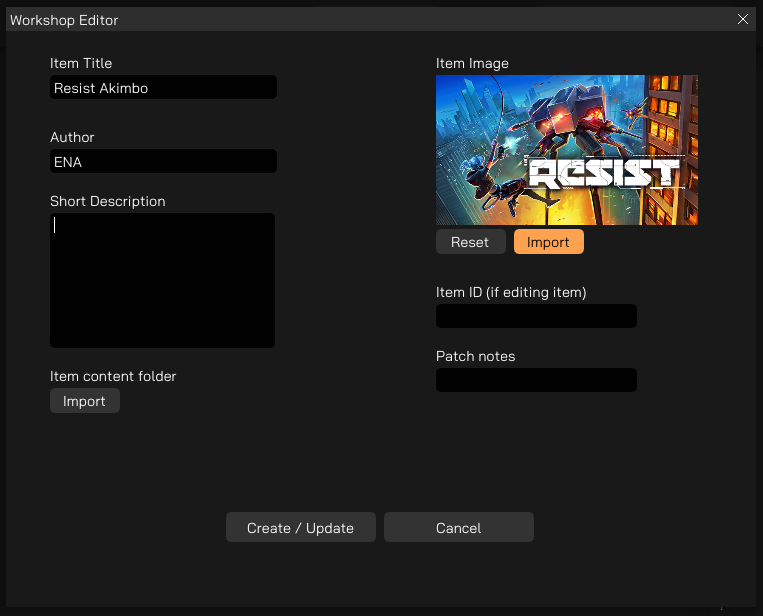Click the 'Author' label
The height and width of the screenshot is (616, 763).
[72, 137]
